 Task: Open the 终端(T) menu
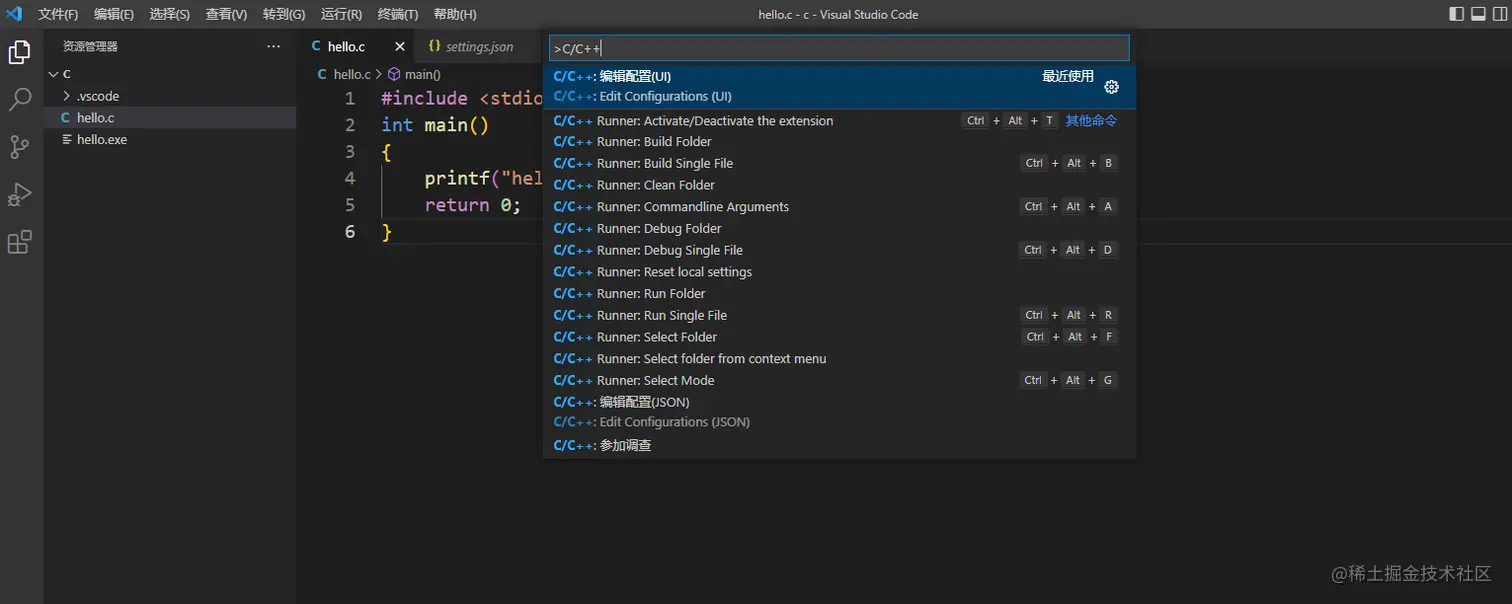point(398,15)
